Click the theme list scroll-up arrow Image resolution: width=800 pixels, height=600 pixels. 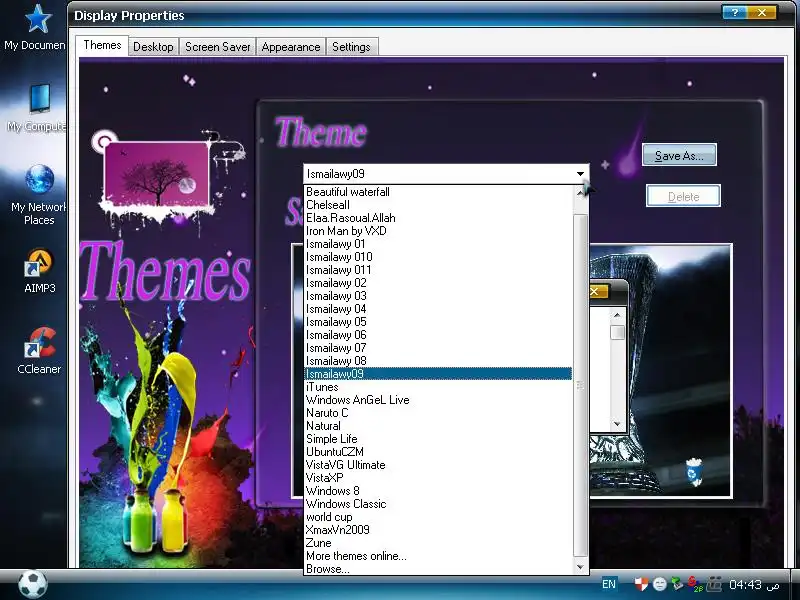coord(580,192)
